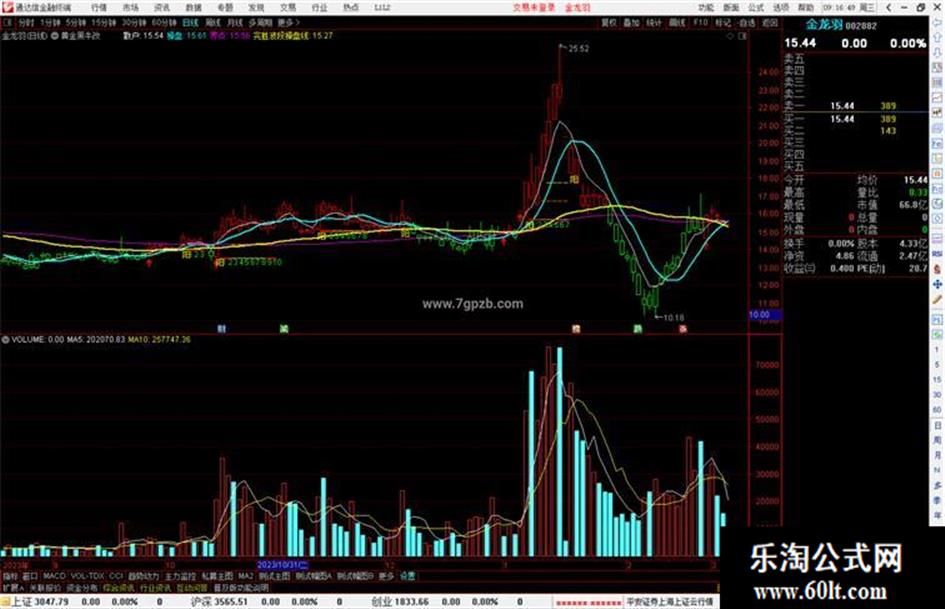Screen dimensions: 945x609
Task: Select the VOL-TDX indicator tab
Action: click(87, 576)
